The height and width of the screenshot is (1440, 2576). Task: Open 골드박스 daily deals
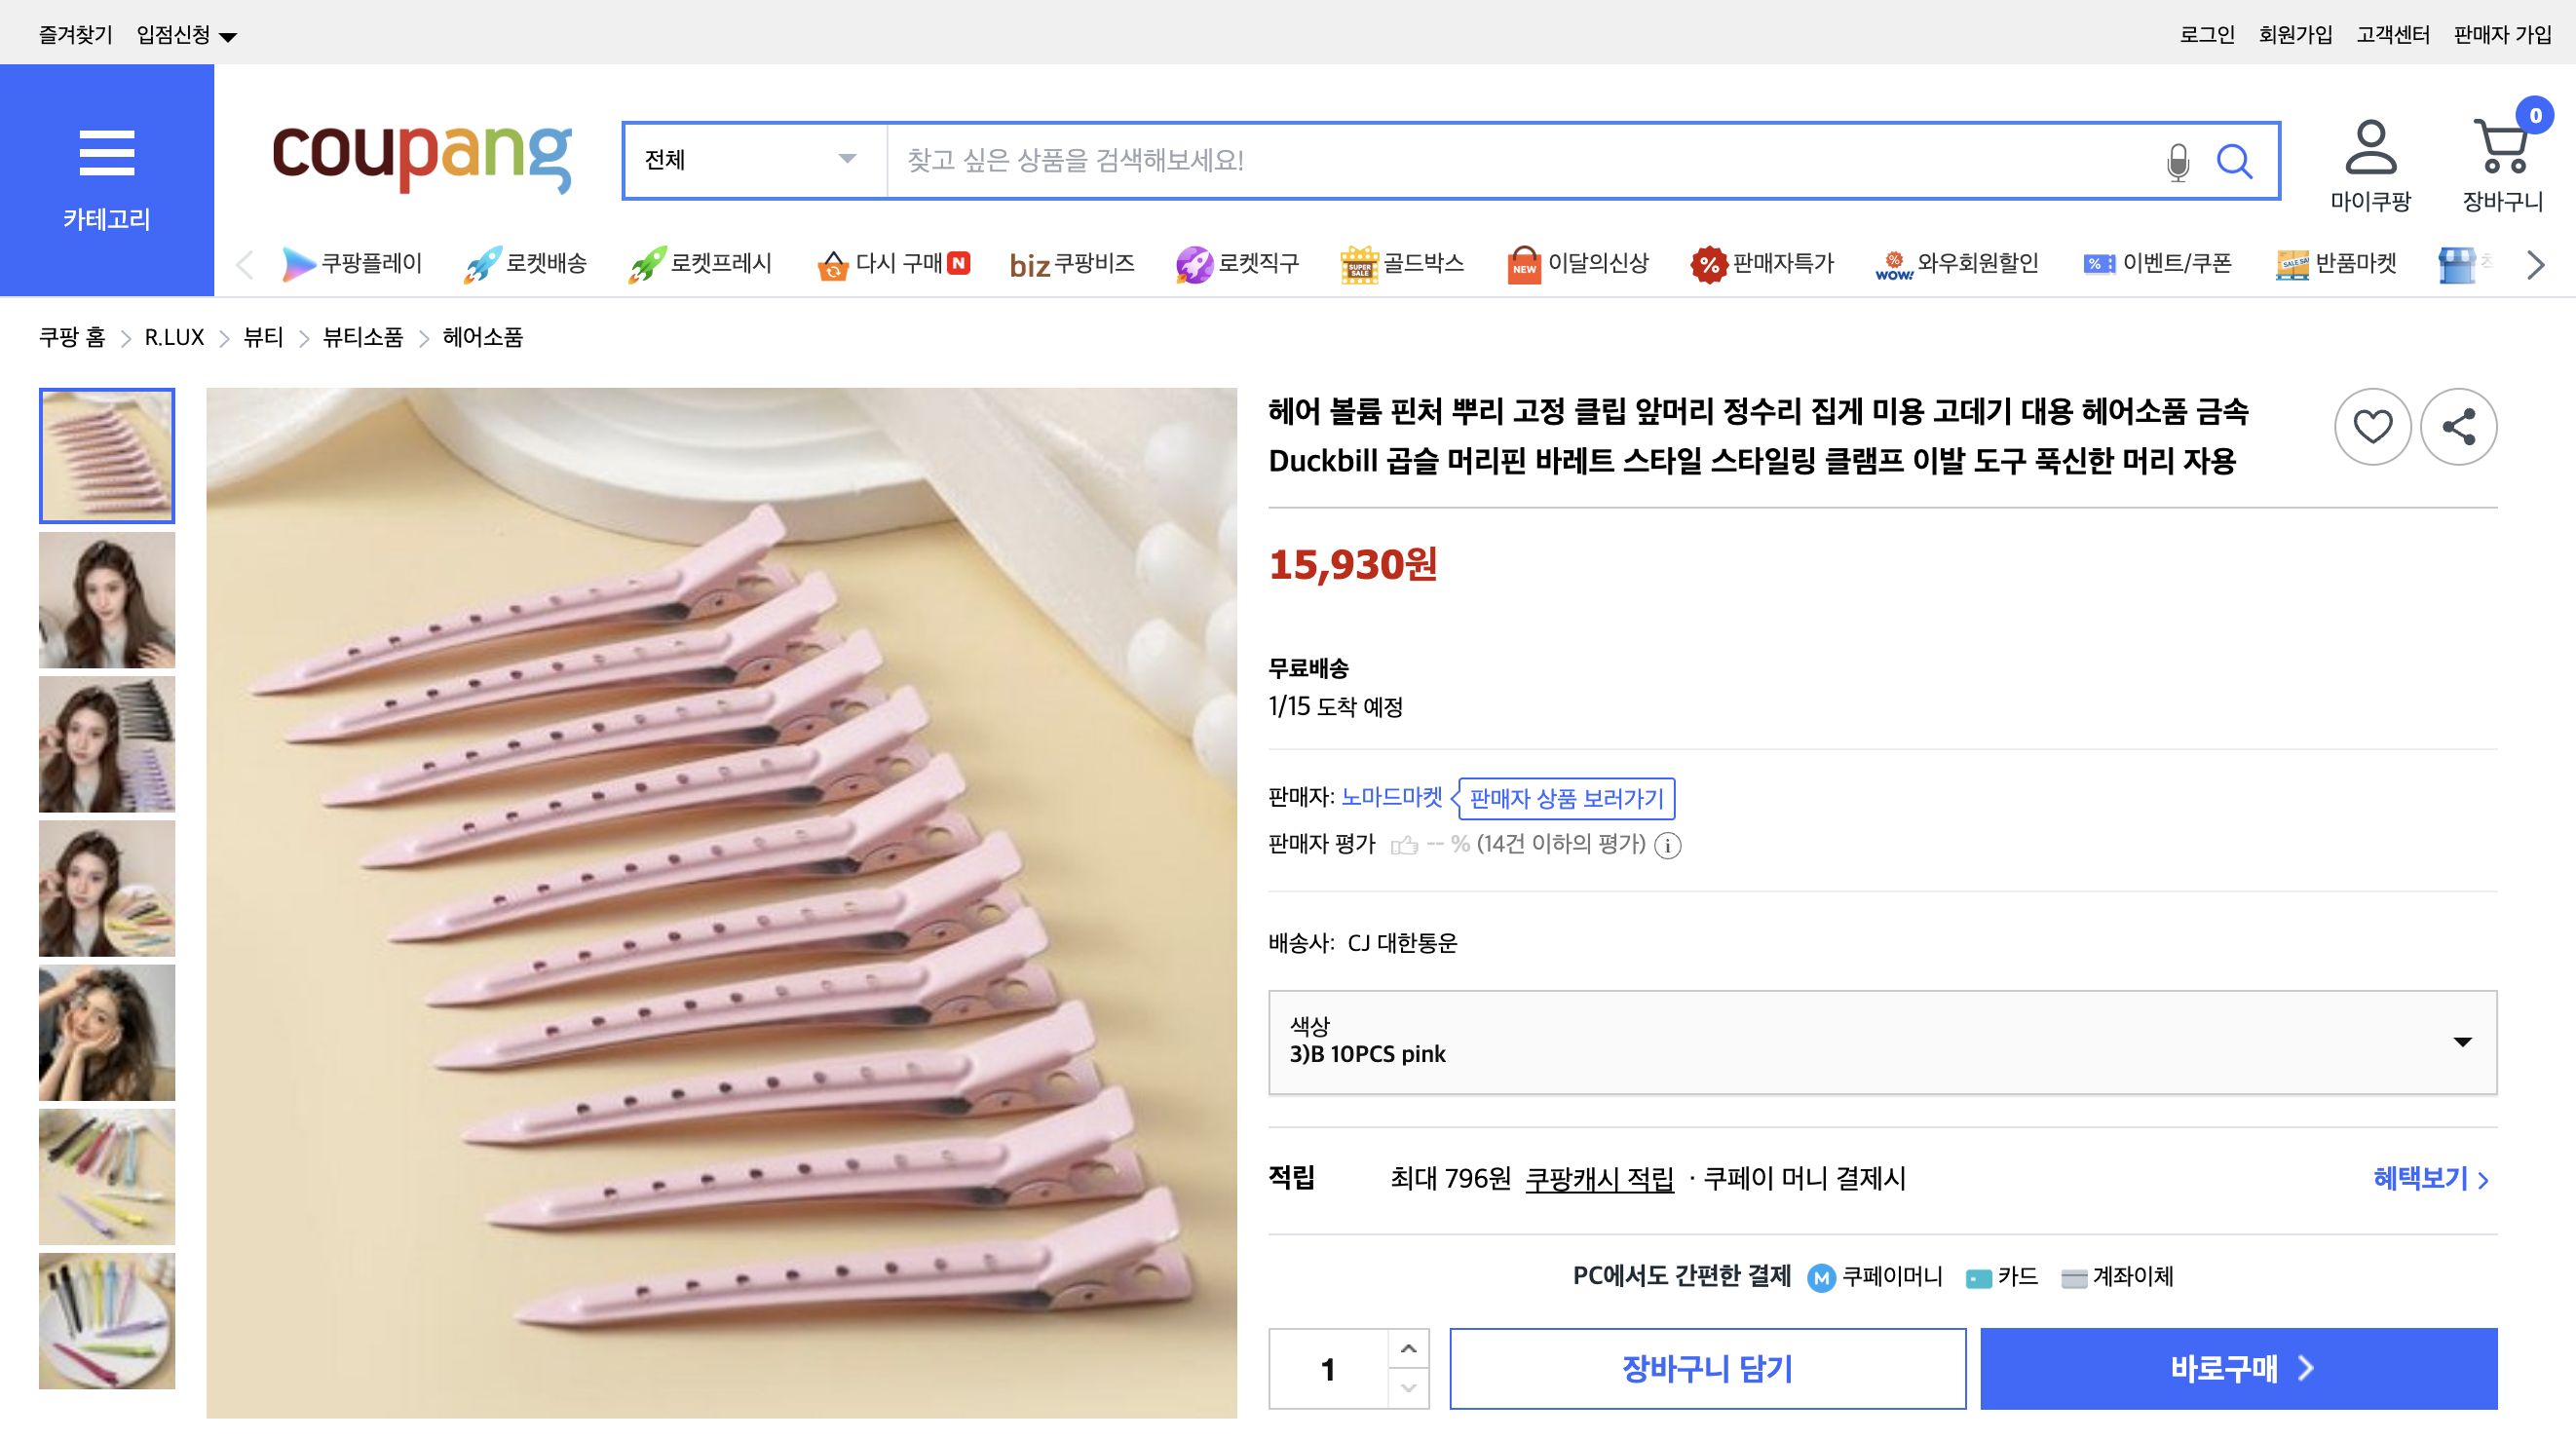click(1402, 263)
